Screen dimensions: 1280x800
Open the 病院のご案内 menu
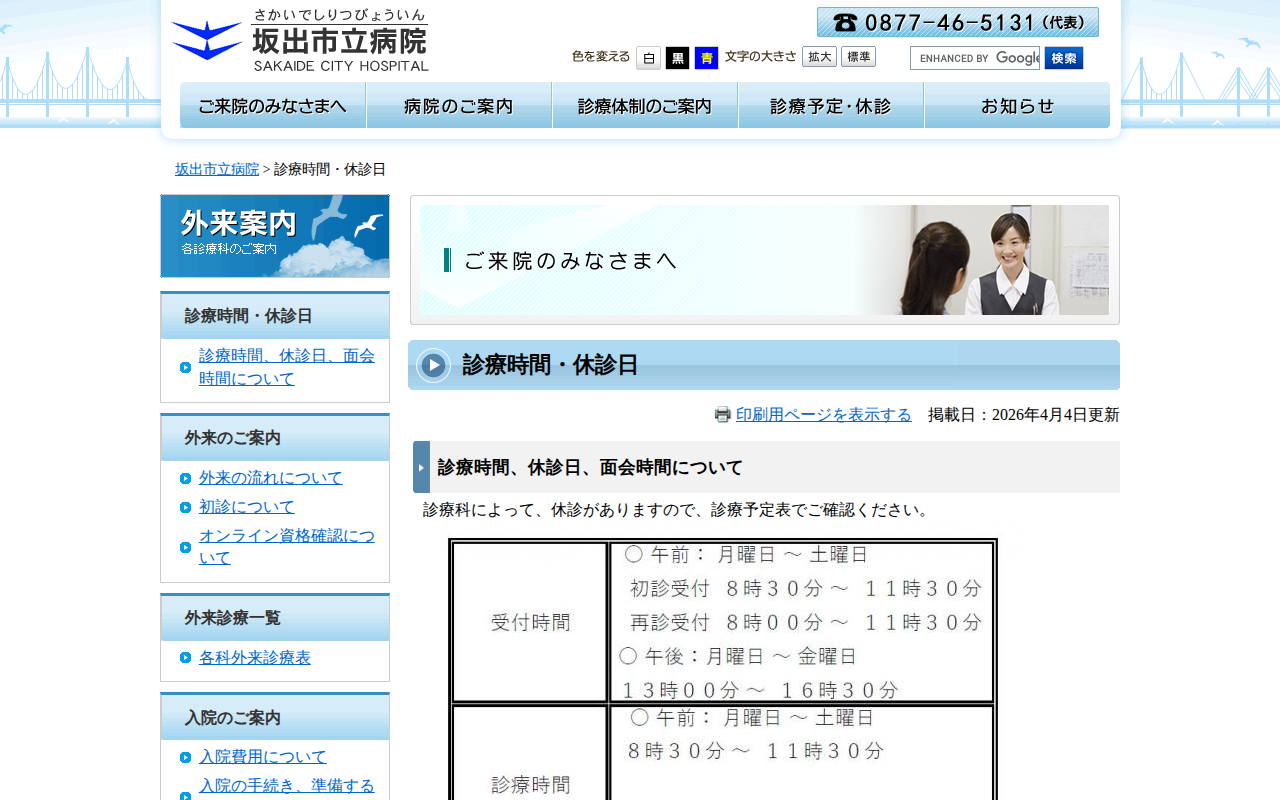point(459,105)
